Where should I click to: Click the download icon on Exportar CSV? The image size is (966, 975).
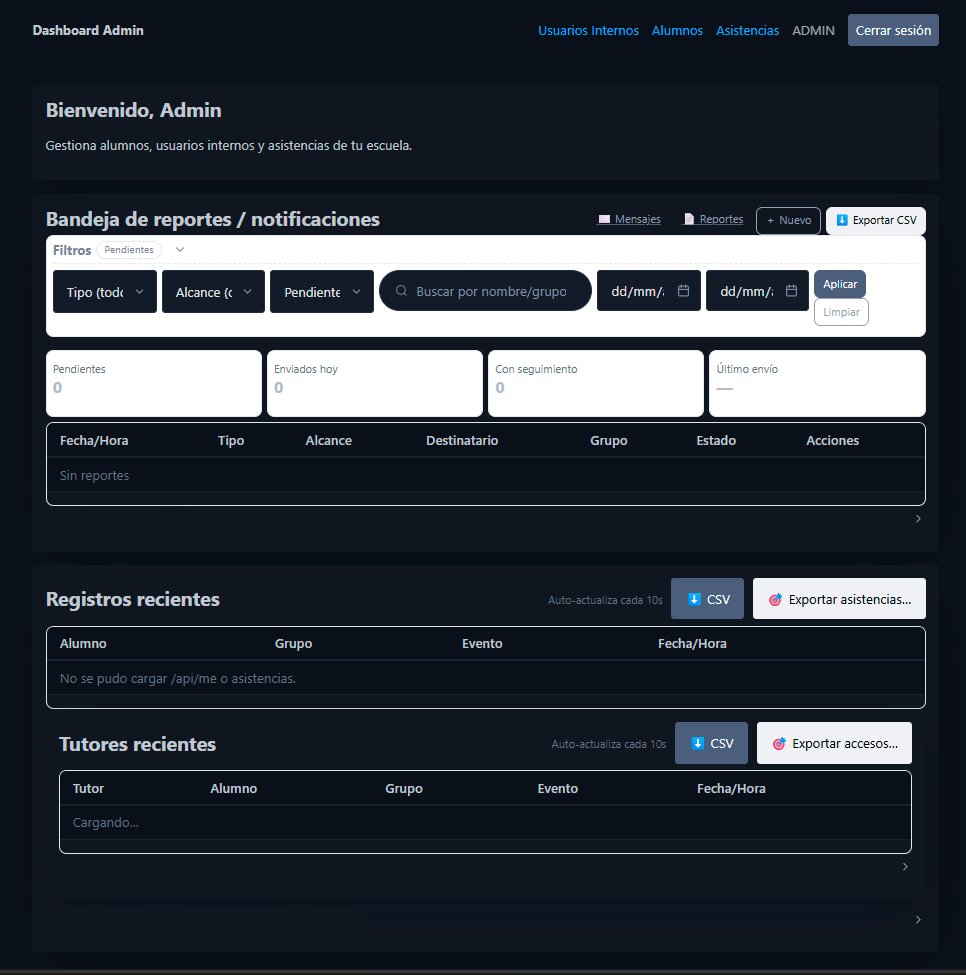point(841,220)
